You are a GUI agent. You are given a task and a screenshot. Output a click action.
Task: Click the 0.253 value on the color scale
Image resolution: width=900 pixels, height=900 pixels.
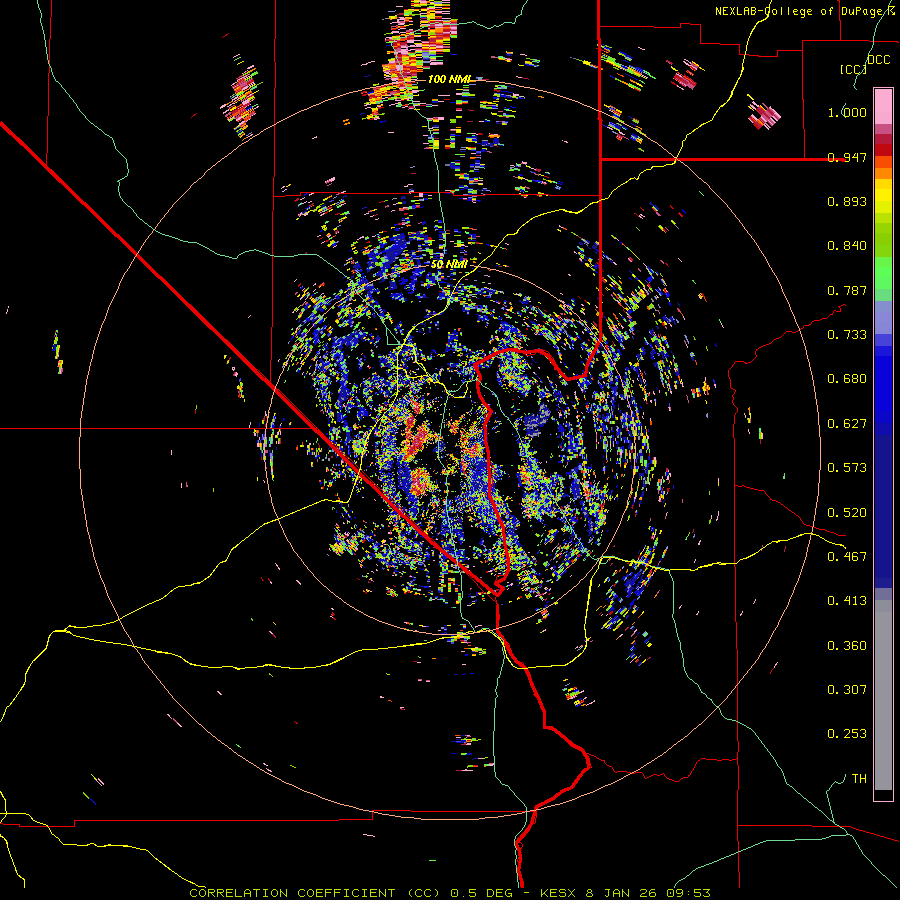(847, 734)
